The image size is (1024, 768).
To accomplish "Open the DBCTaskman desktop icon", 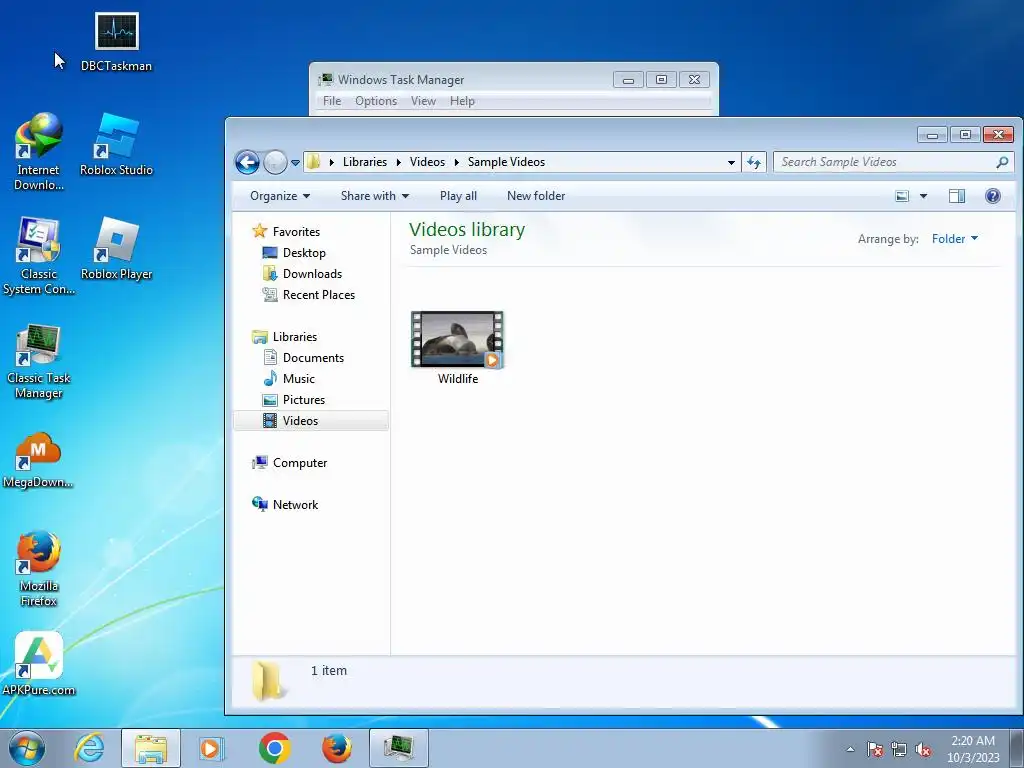I will pos(116,42).
